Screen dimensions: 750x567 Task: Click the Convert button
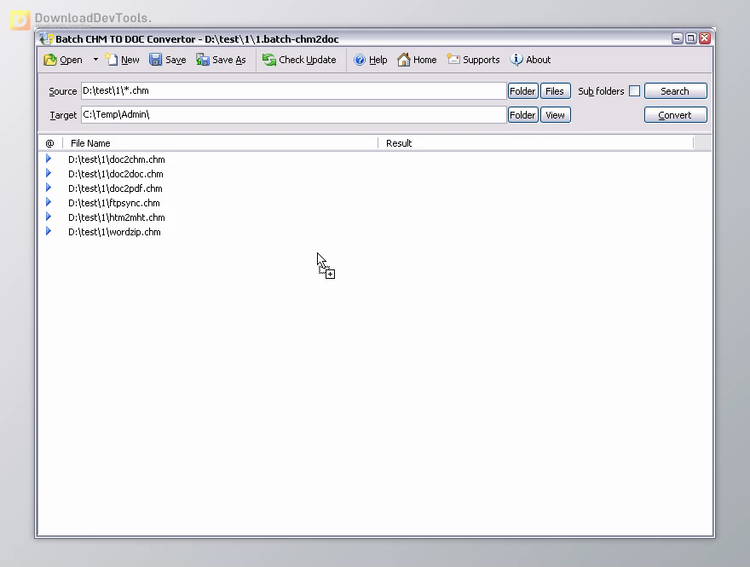point(675,115)
